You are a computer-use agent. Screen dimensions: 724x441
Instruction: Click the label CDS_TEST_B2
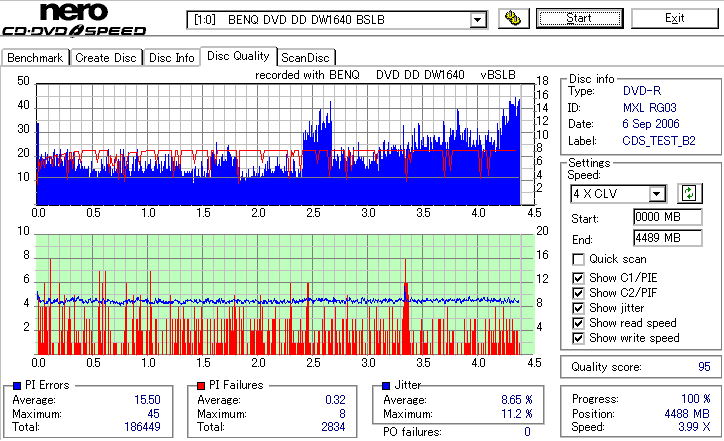click(659, 141)
